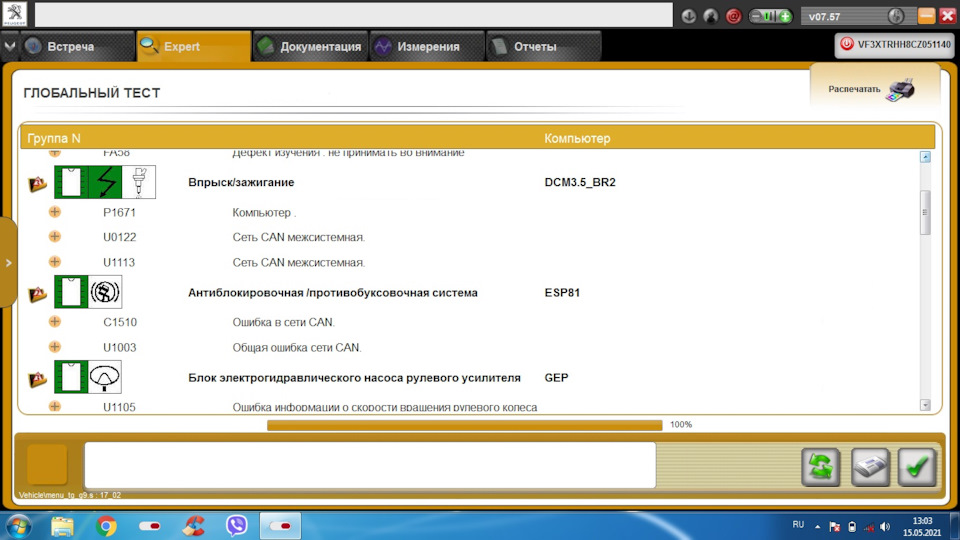Switch to the Expert tab
The width and height of the screenshot is (960, 540).
pyautogui.click(x=193, y=47)
